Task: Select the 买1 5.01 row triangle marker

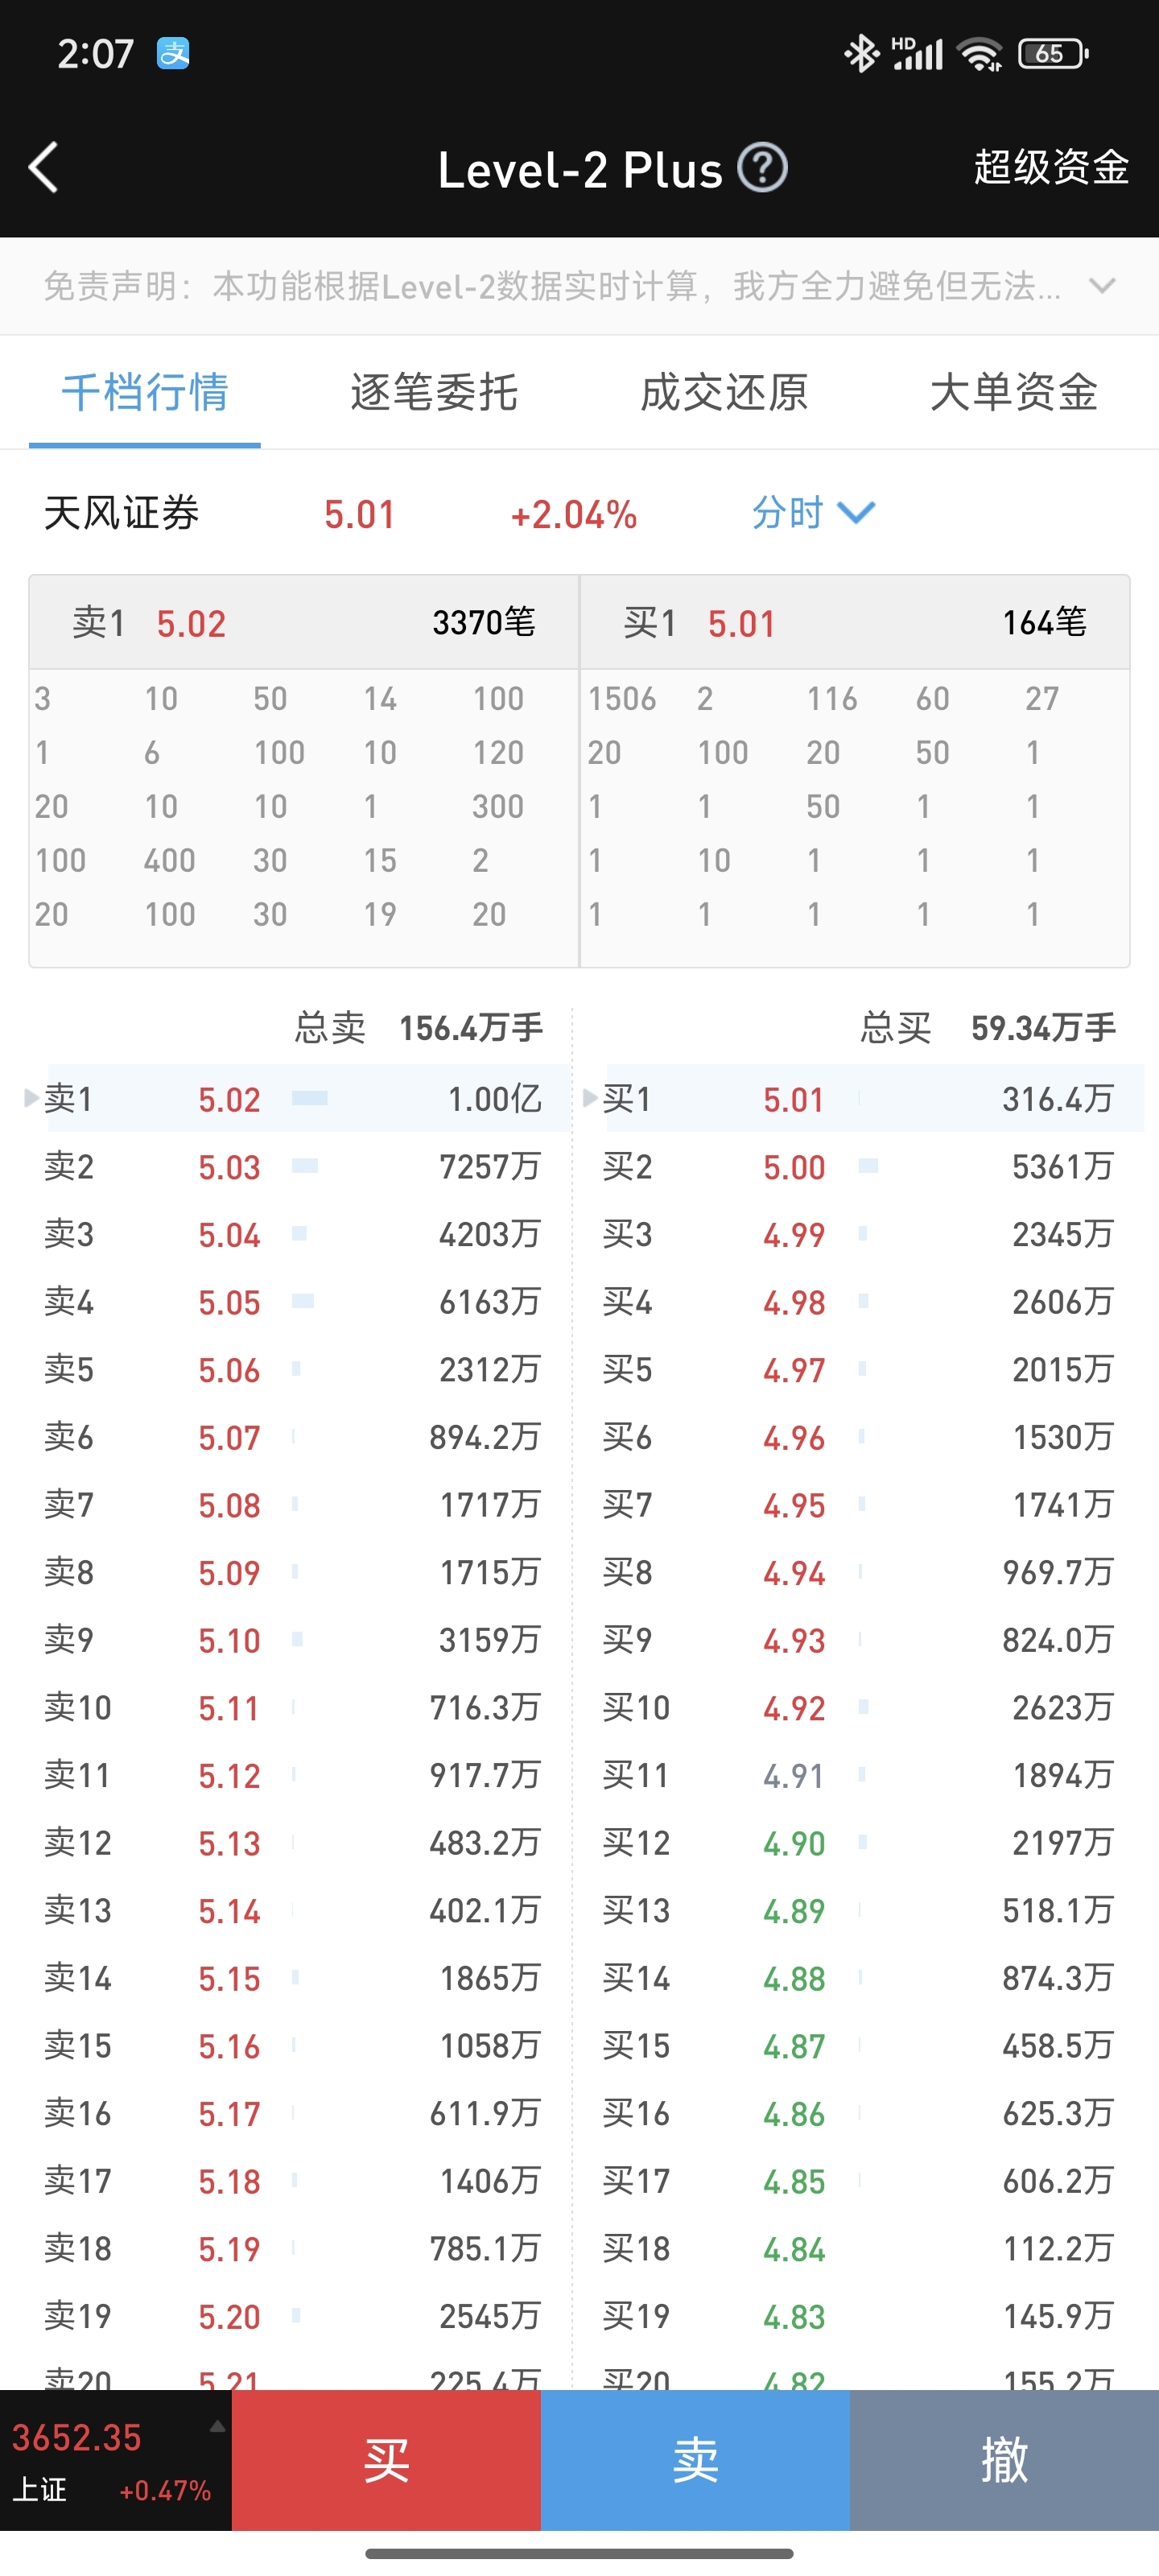Action: point(590,1098)
